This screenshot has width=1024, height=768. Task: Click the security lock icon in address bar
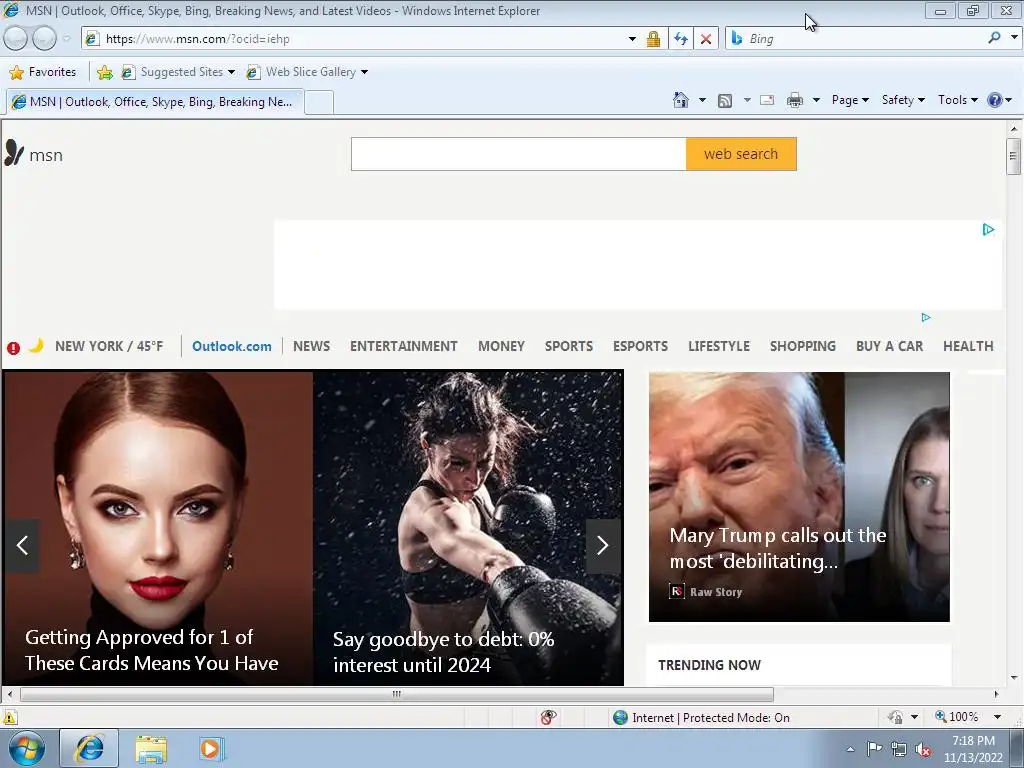[x=653, y=39]
